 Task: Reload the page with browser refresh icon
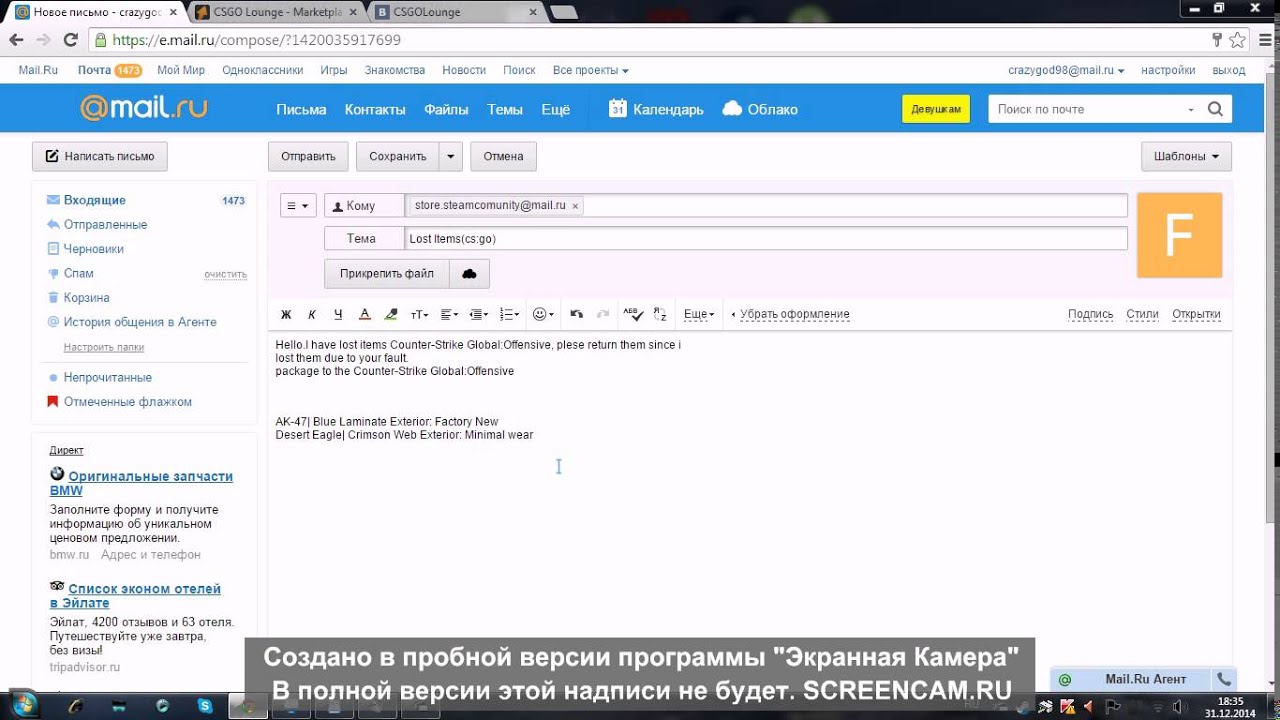click(70, 40)
